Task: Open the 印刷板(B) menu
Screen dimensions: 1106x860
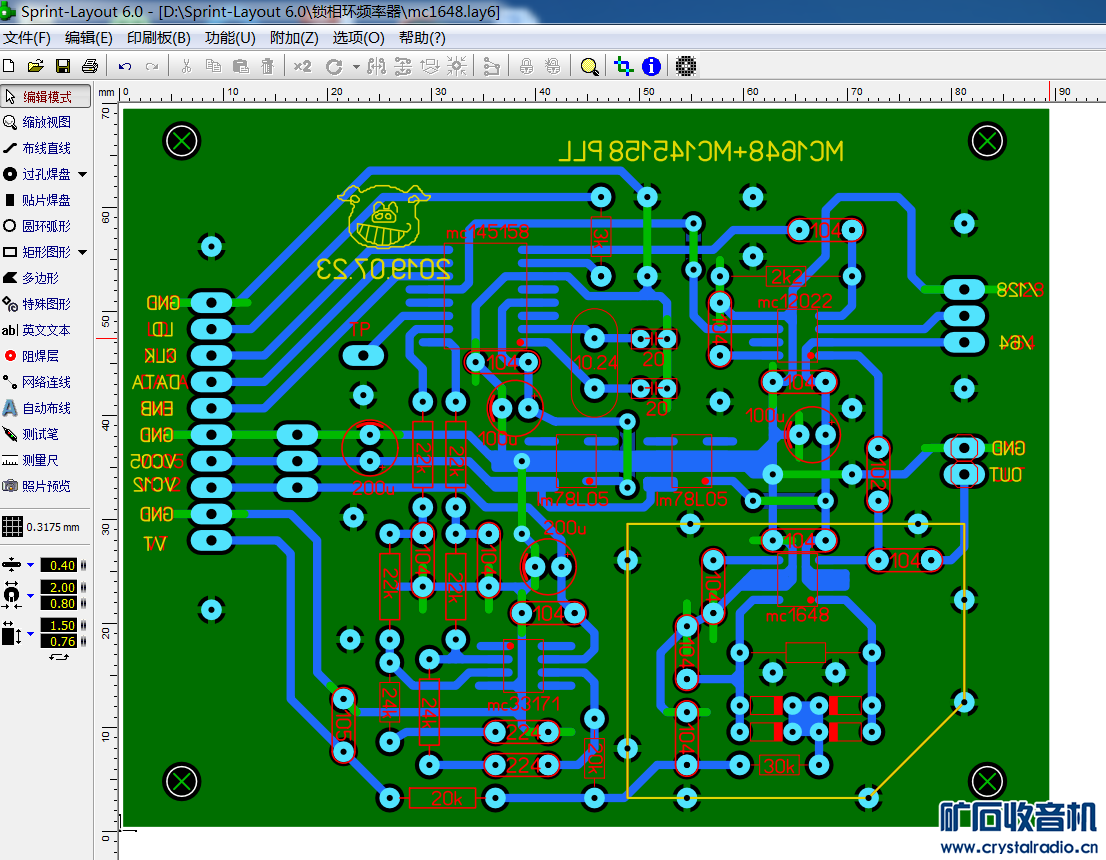Action: point(159,38)
